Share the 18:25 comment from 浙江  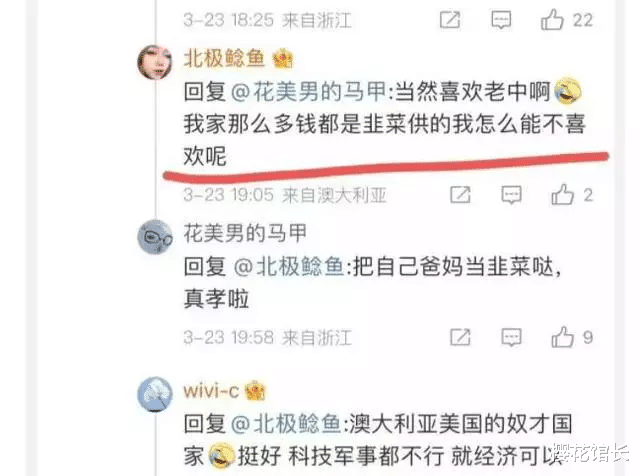coord(450,20)
